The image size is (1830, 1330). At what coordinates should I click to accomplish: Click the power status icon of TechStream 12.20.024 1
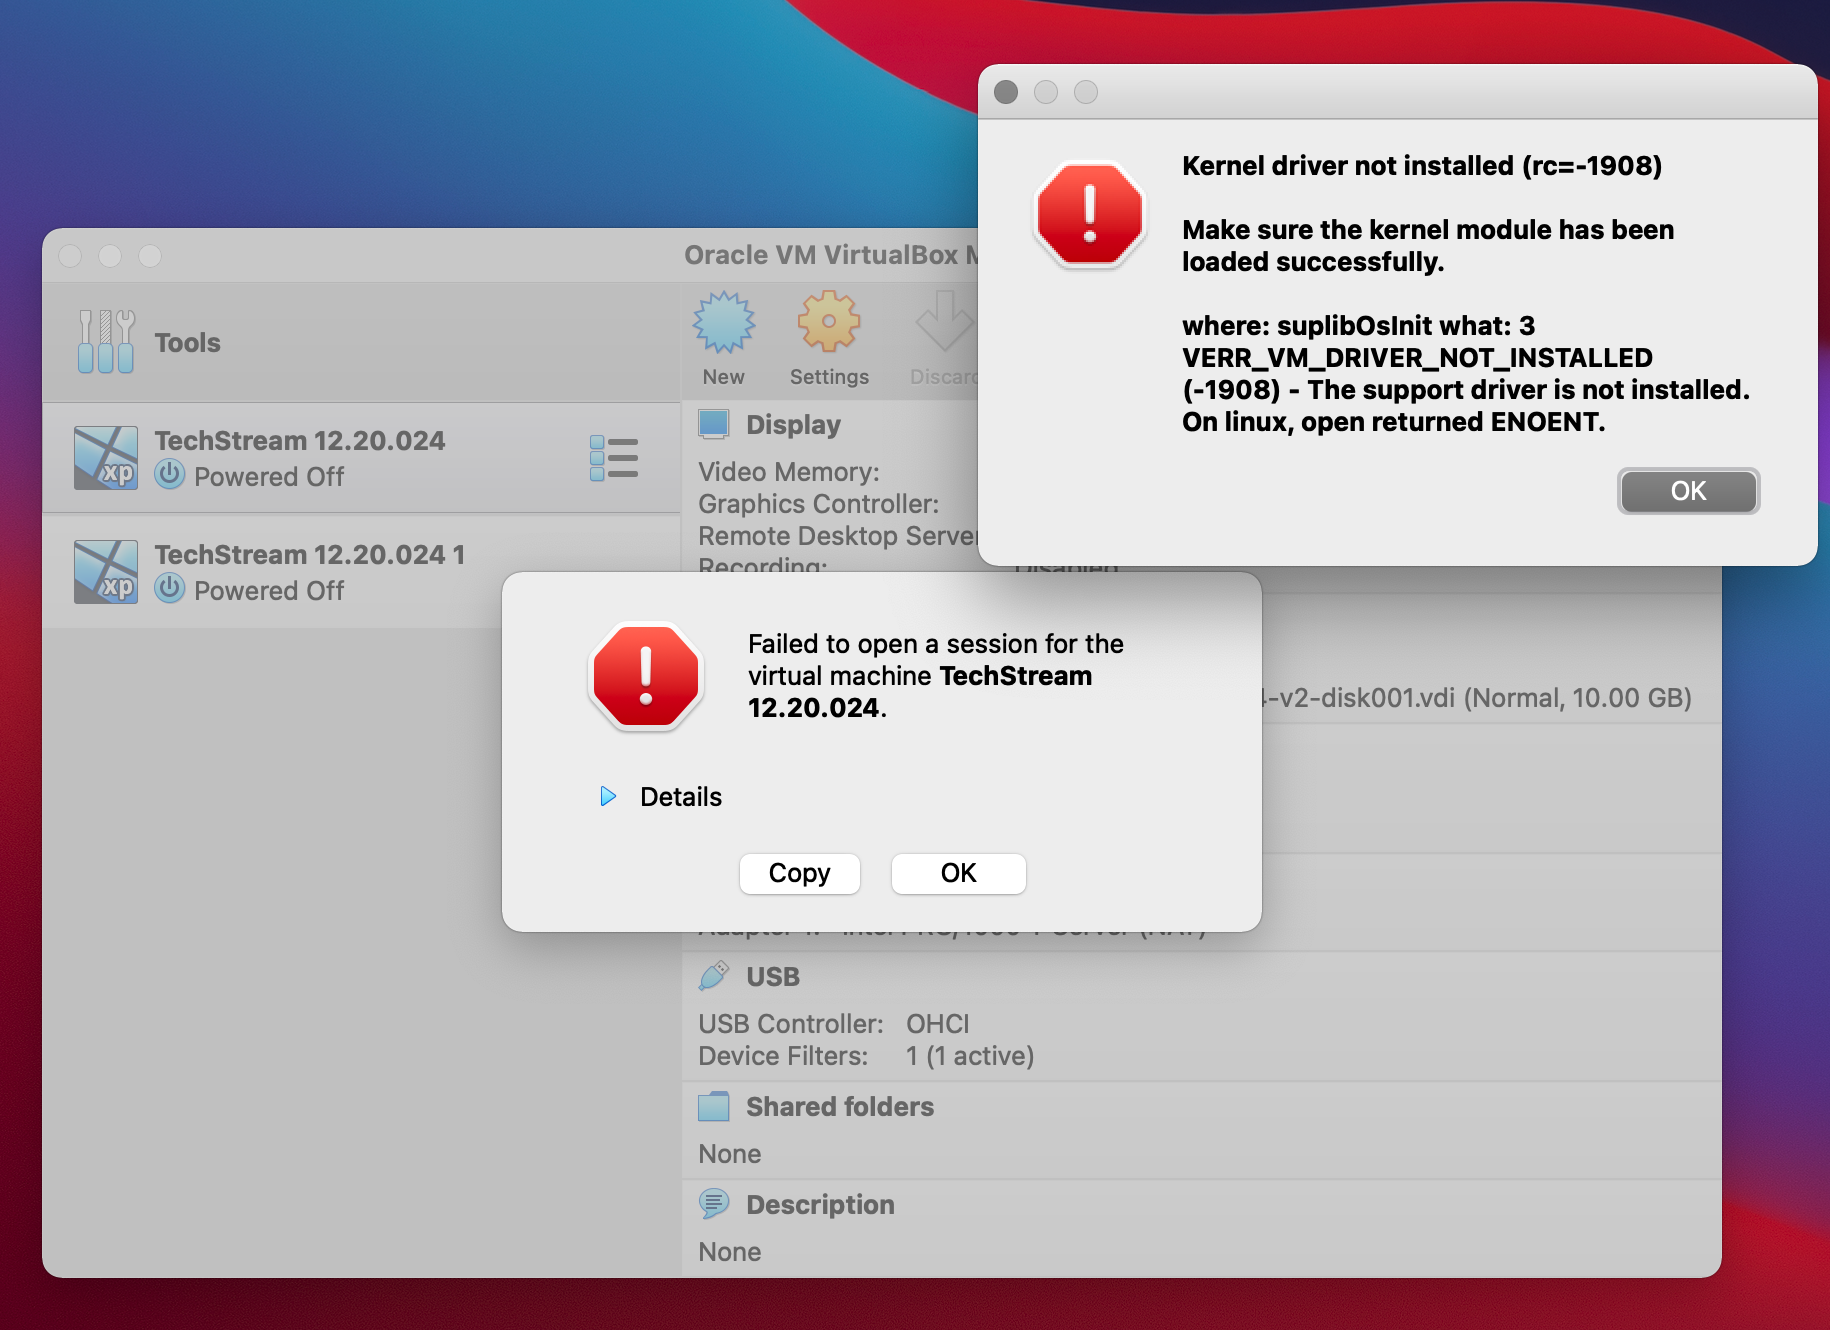170,589
